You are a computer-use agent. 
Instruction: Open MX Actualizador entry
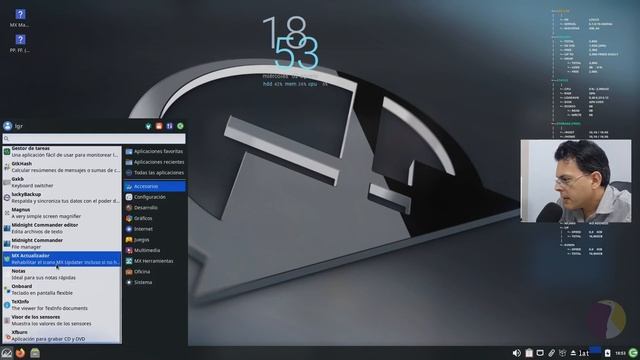pos(62,259)
